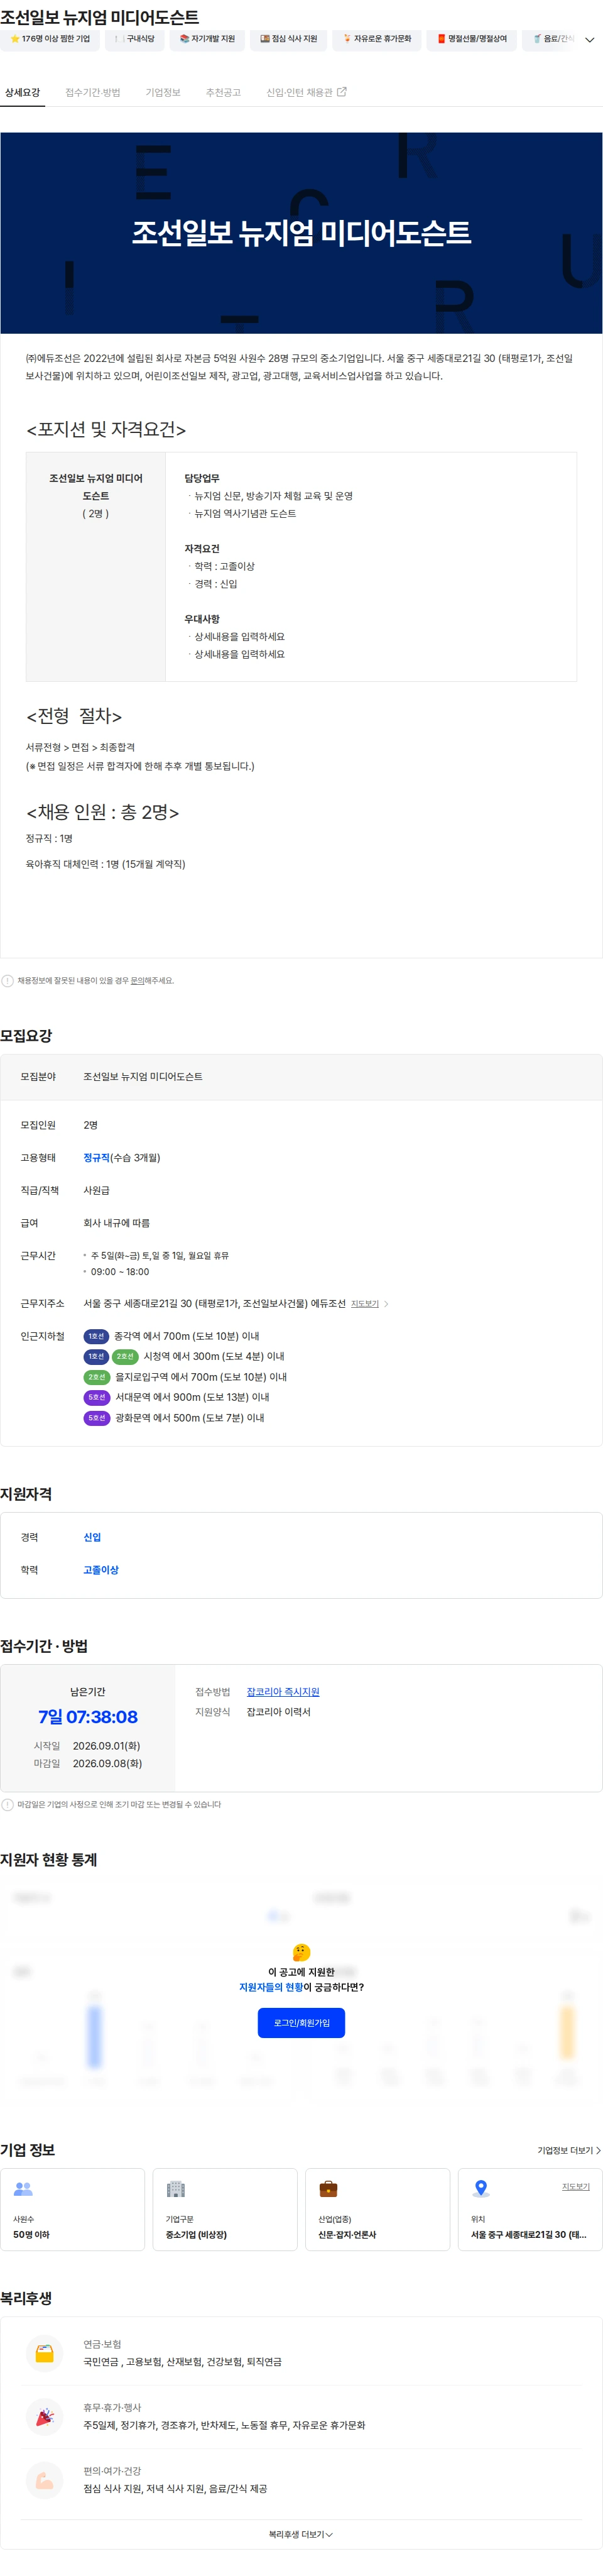603x2576 pixels.
Task: Click the 자기개발 지원 benefit tag
Action: click(207, 39)
